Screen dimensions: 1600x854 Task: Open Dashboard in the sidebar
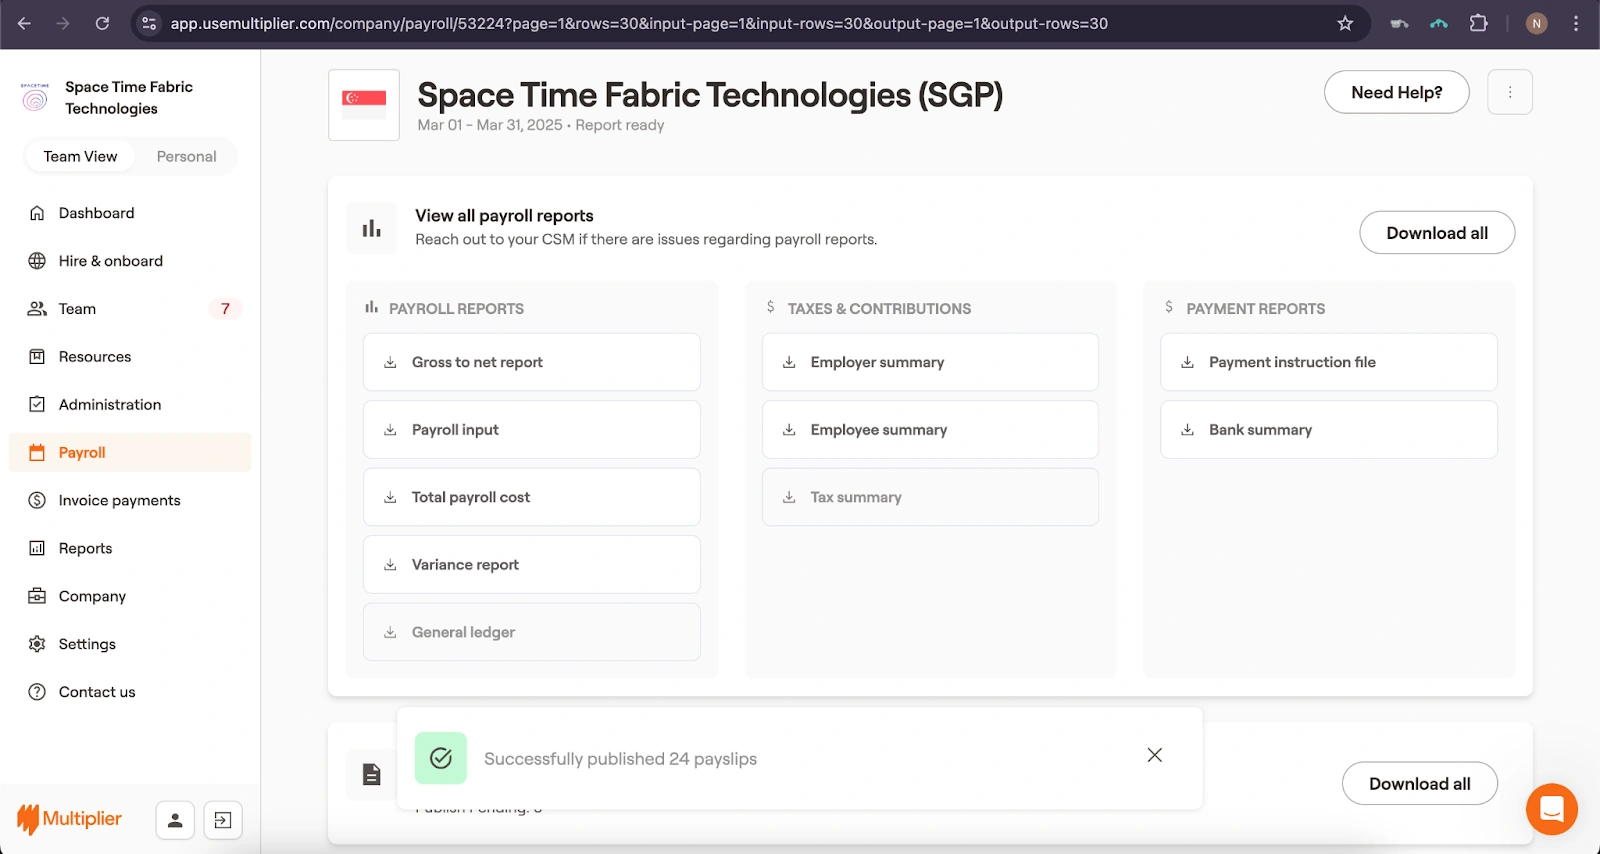point(130,213)
